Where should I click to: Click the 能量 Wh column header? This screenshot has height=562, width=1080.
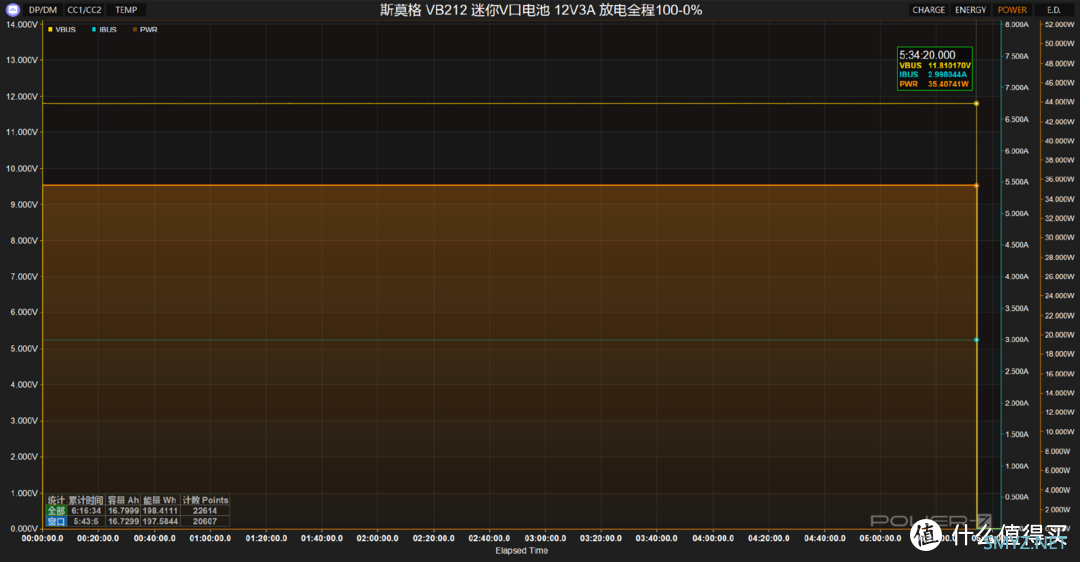(160, 500)
